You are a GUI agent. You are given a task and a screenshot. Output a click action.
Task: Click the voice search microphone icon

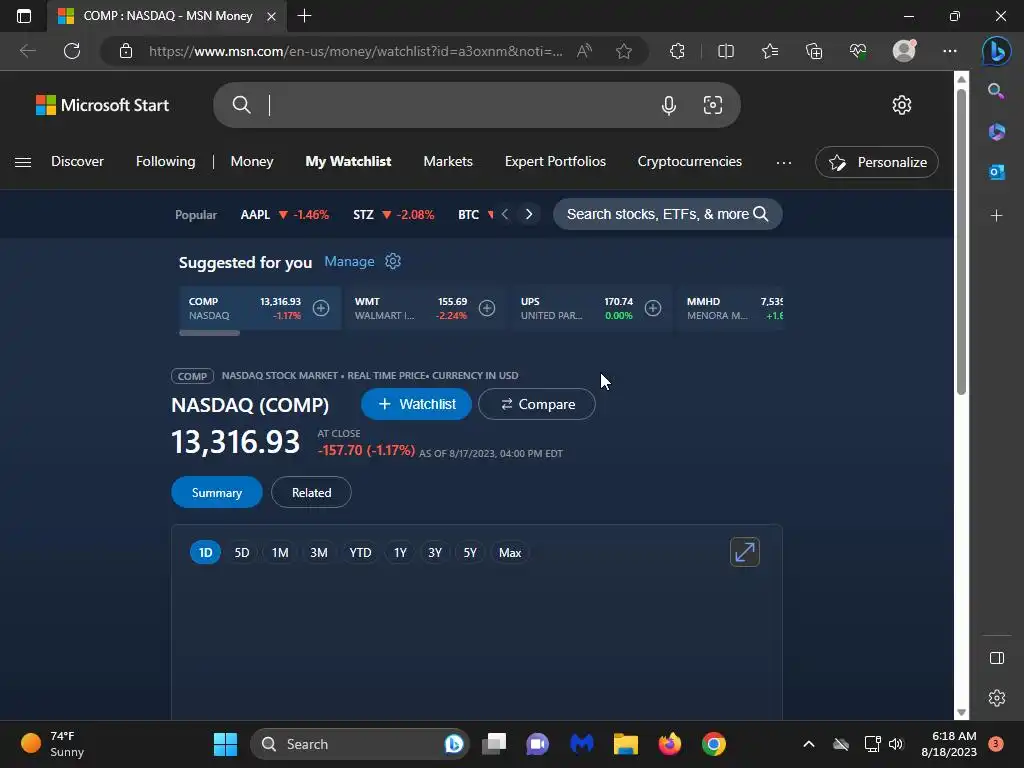pyautogui.click(x=669, y=105)
